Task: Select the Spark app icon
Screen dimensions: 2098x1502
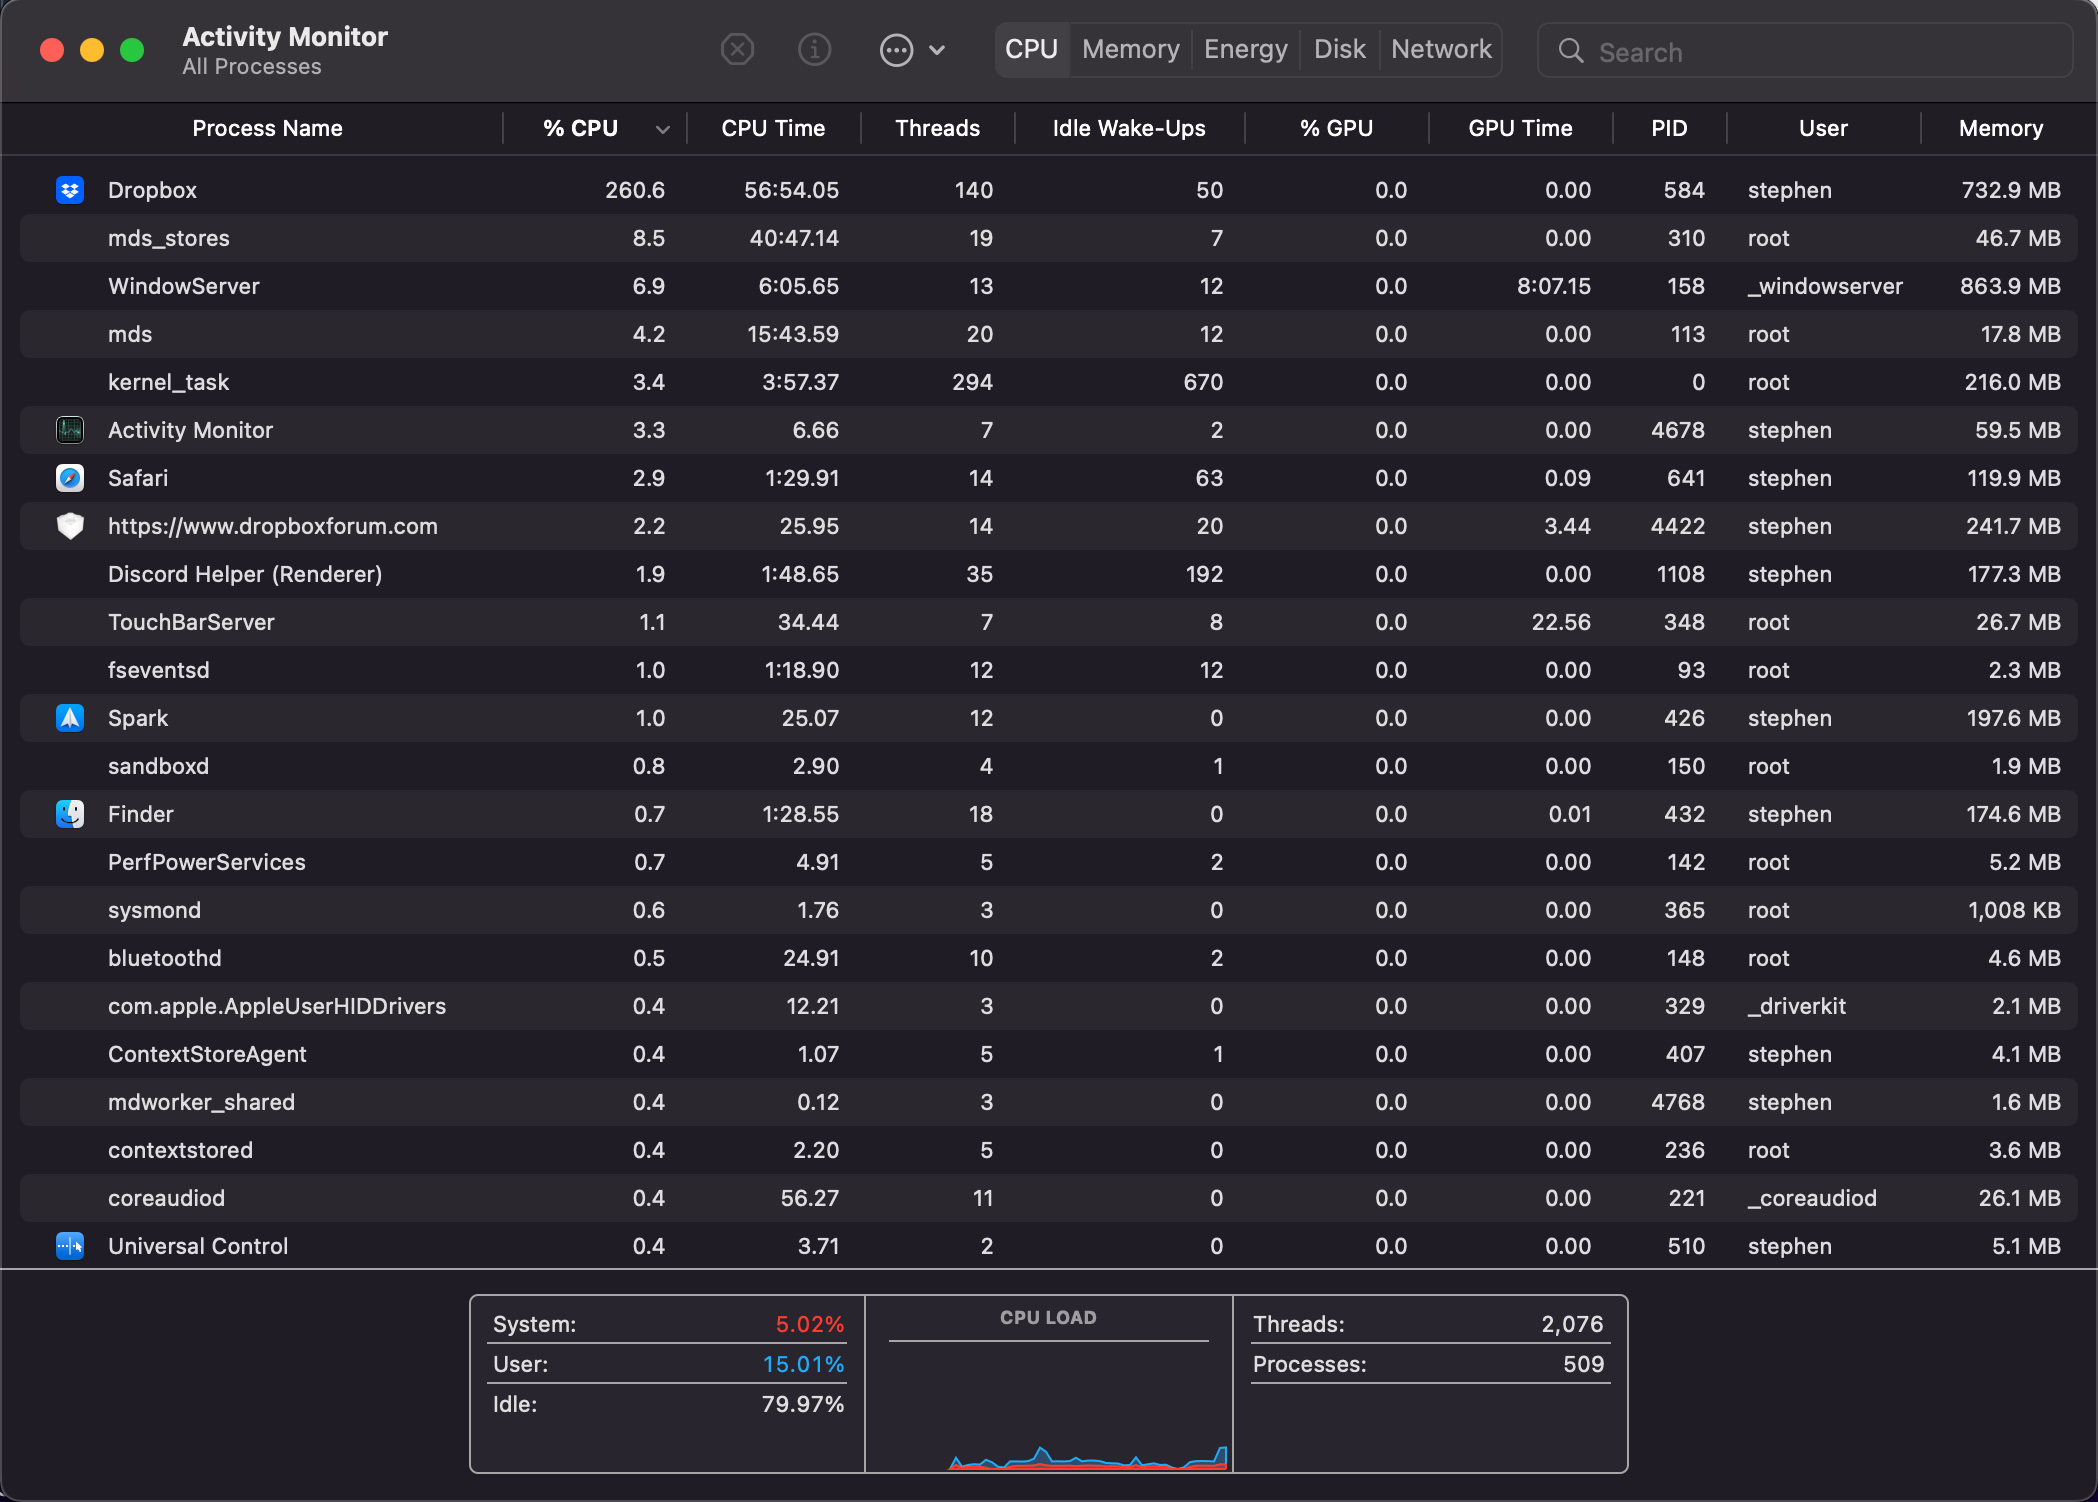Action: click(69, 718)
